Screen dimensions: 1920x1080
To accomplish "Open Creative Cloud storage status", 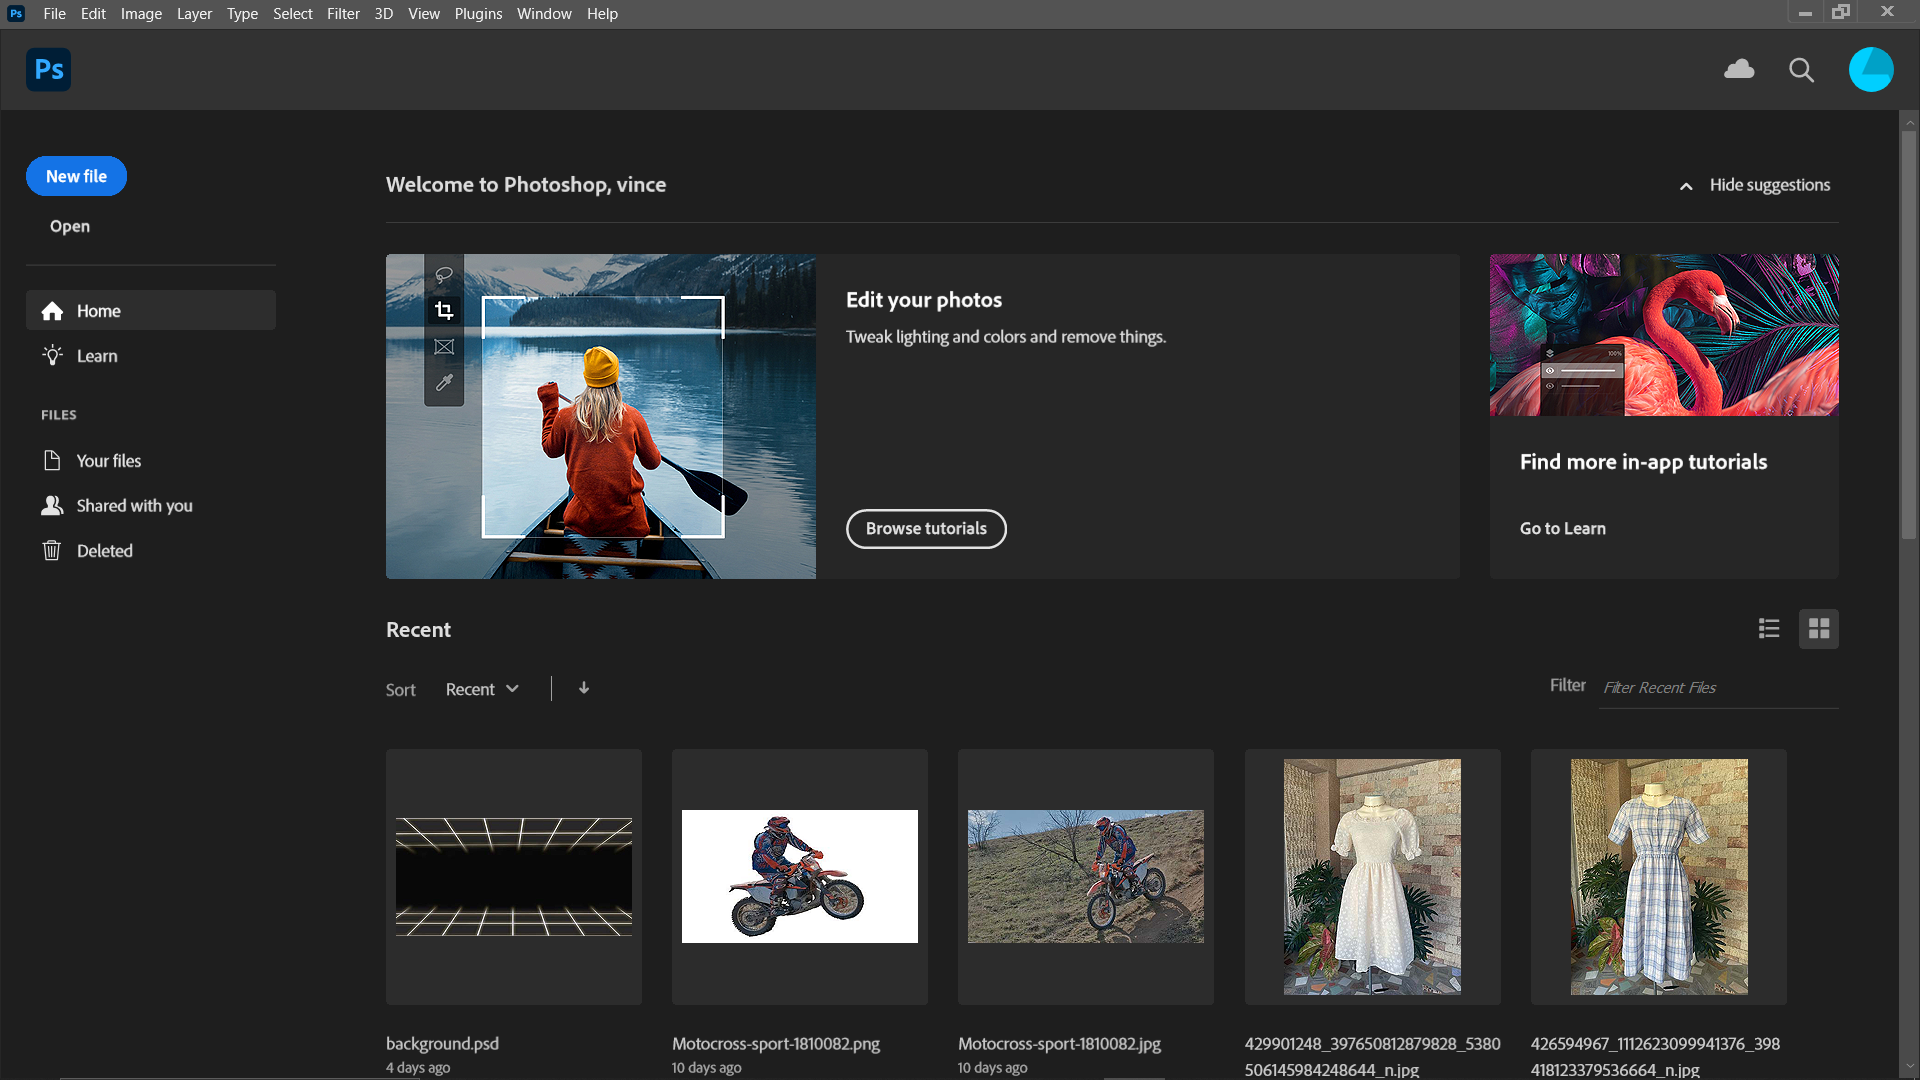I will pyautogui.click(x=1739, y=70).
